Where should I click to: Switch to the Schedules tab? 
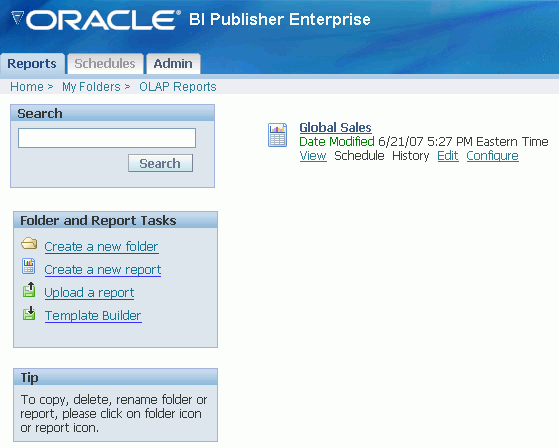tap(105, 64)
